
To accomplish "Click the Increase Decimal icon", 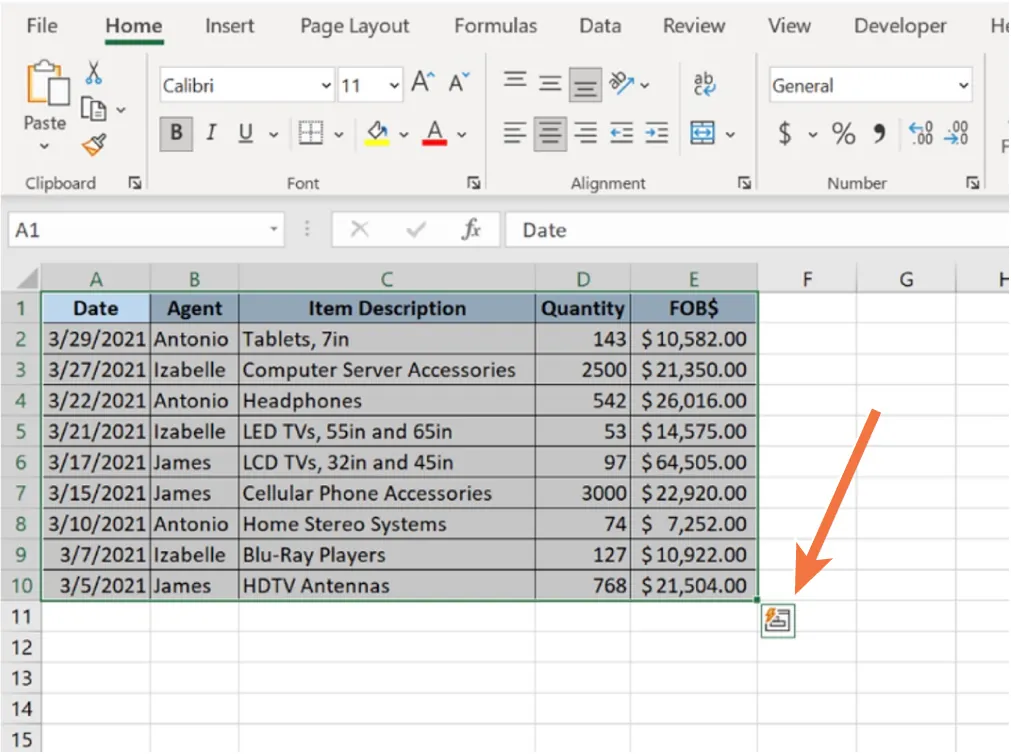I will pyautogui.click(x=921, y=134).
